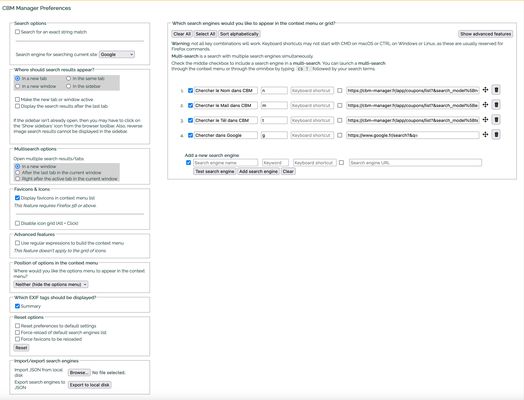Click the new 'Search engine name' field
The image size is (524, 400).
click(226, 163)
